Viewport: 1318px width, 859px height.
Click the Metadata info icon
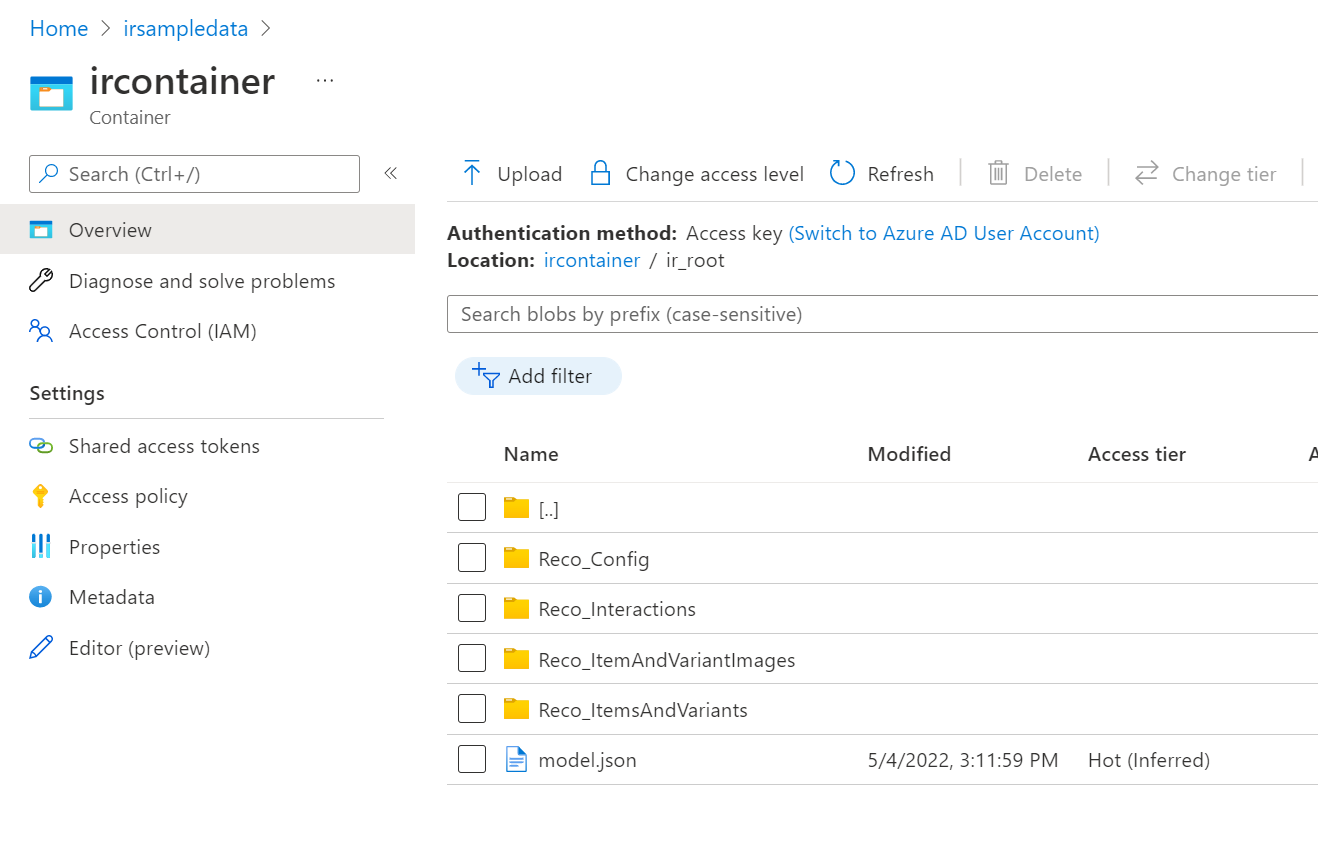[40, 597]
